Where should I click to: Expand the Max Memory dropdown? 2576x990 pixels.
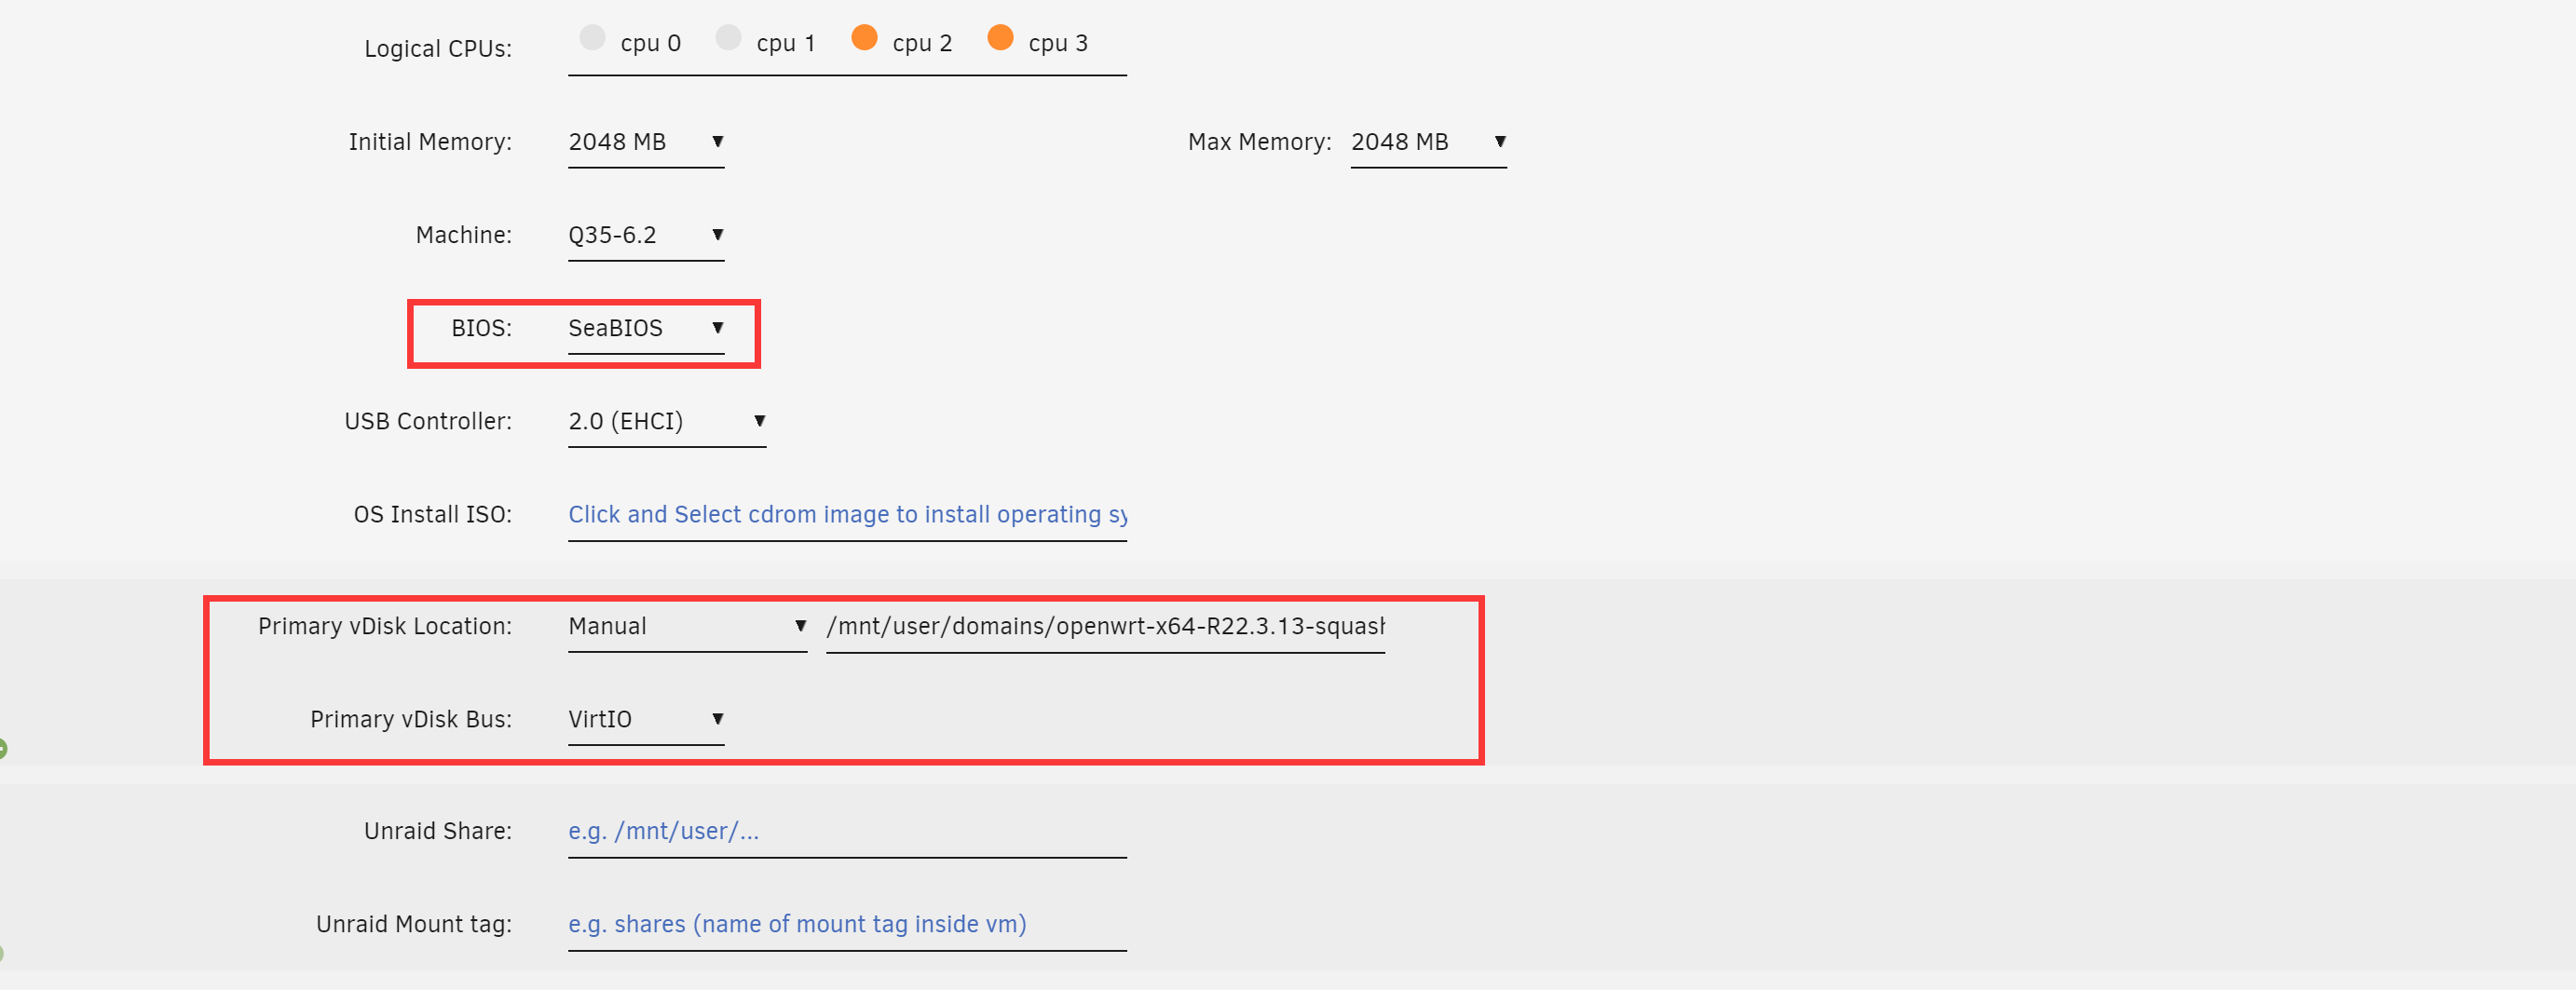click(x=1427, y=142)
